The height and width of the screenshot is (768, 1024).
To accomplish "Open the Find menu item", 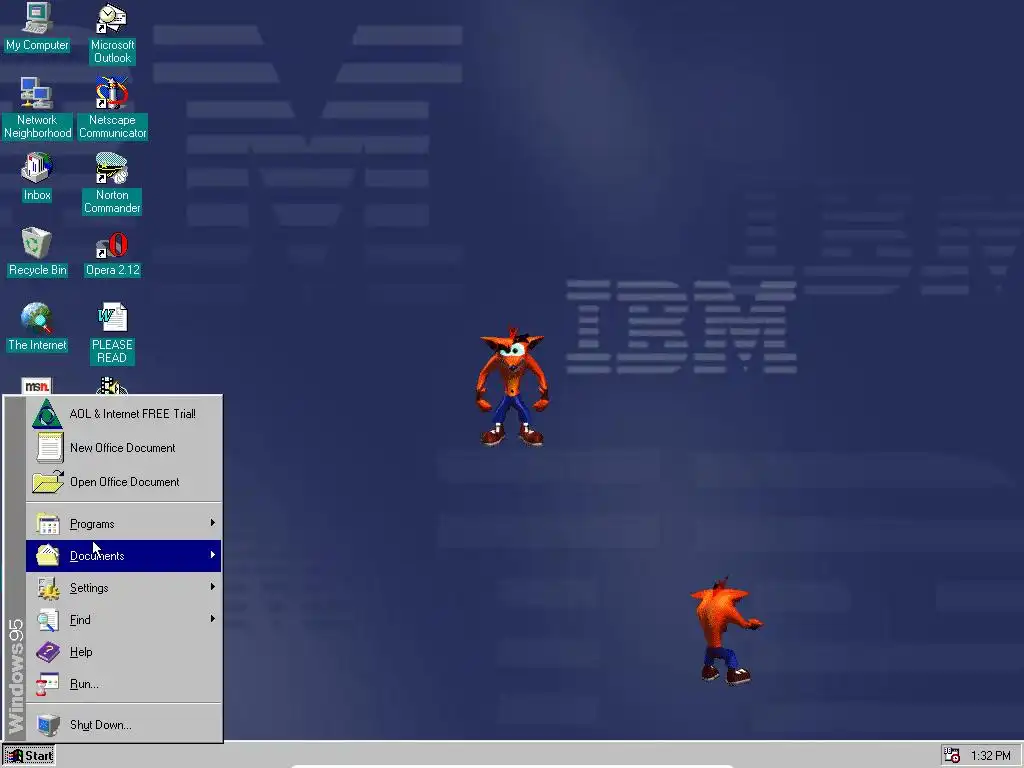I will coord(124,620).
